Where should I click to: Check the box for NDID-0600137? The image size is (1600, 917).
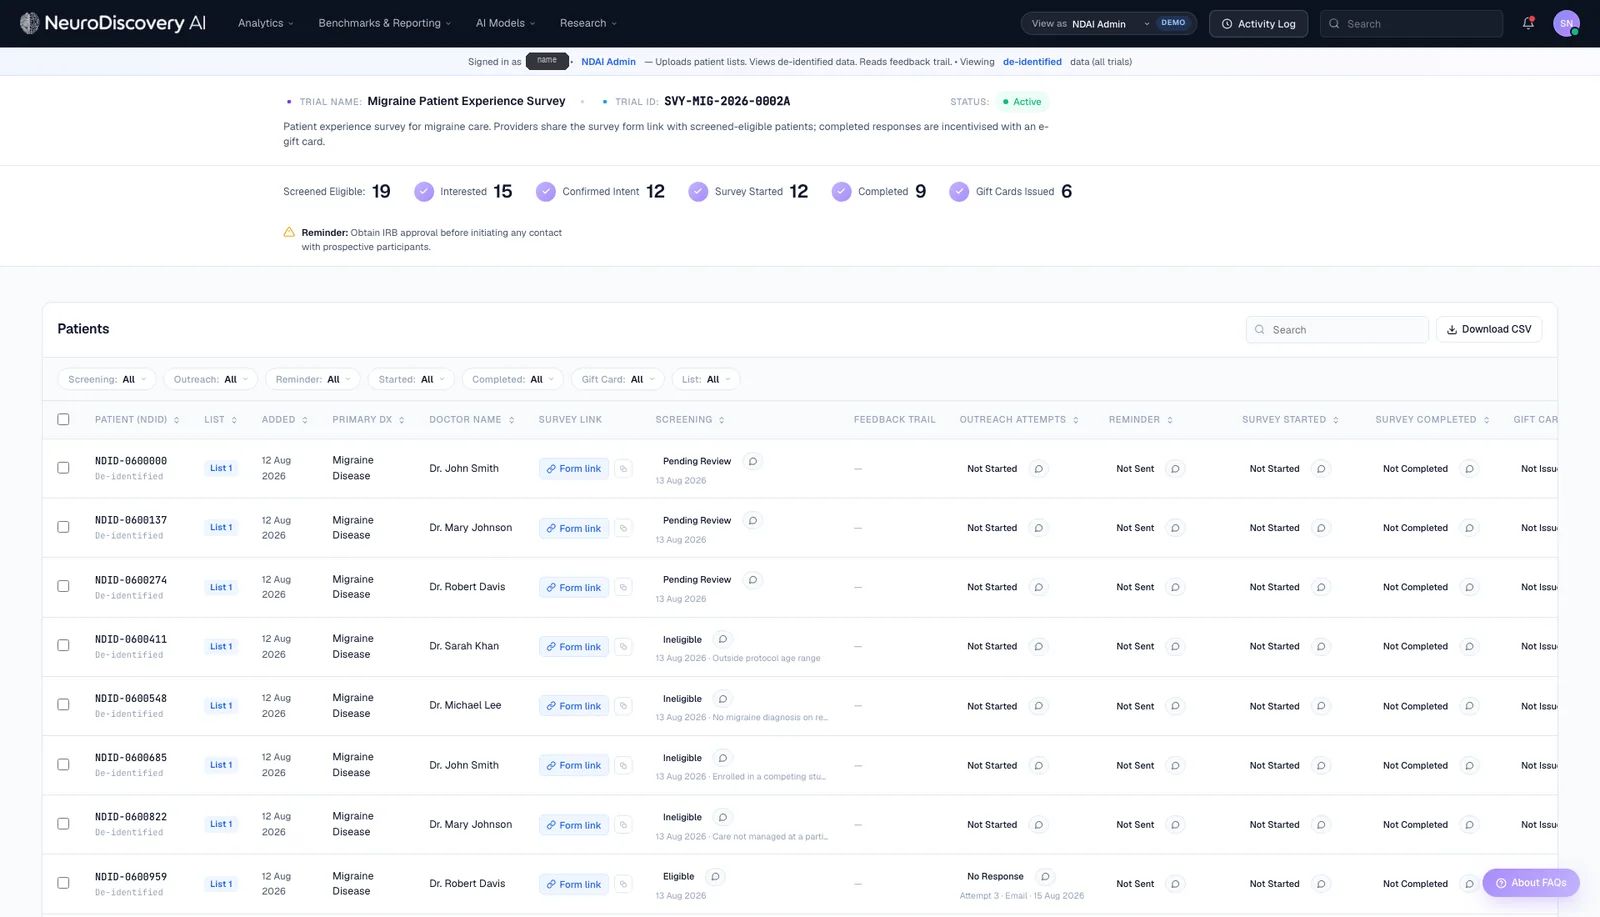[x=63, y=527]
